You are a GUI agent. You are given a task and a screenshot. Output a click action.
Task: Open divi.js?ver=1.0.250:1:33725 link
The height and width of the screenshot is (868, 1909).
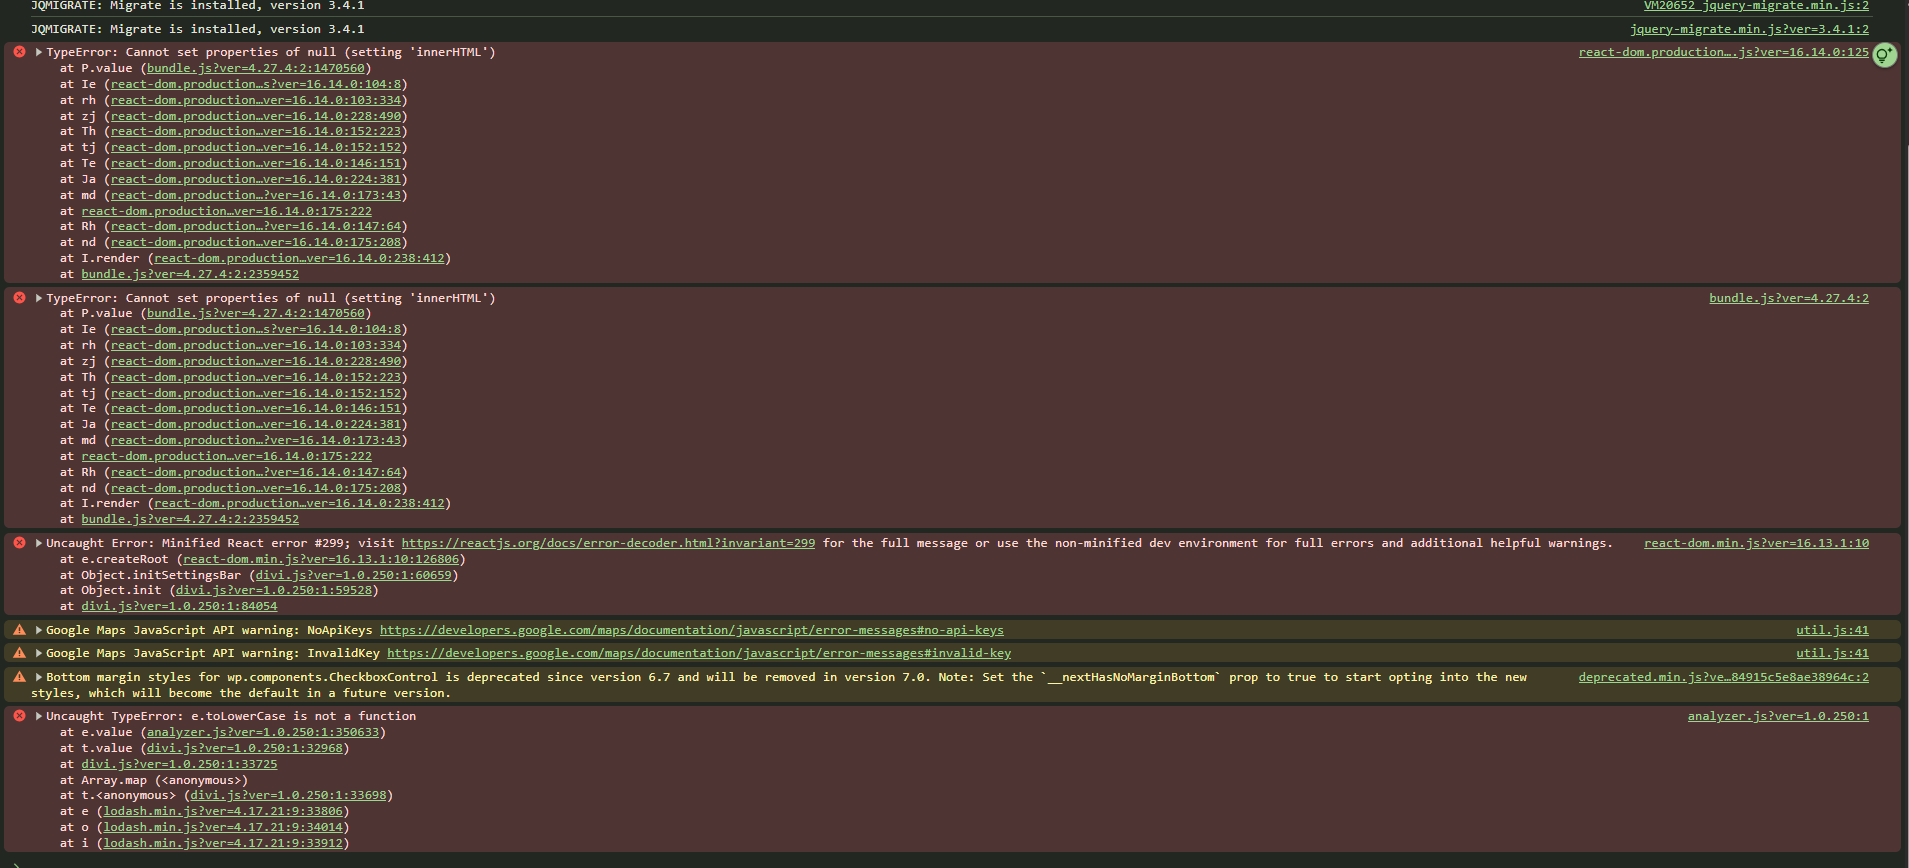point(179,764)
